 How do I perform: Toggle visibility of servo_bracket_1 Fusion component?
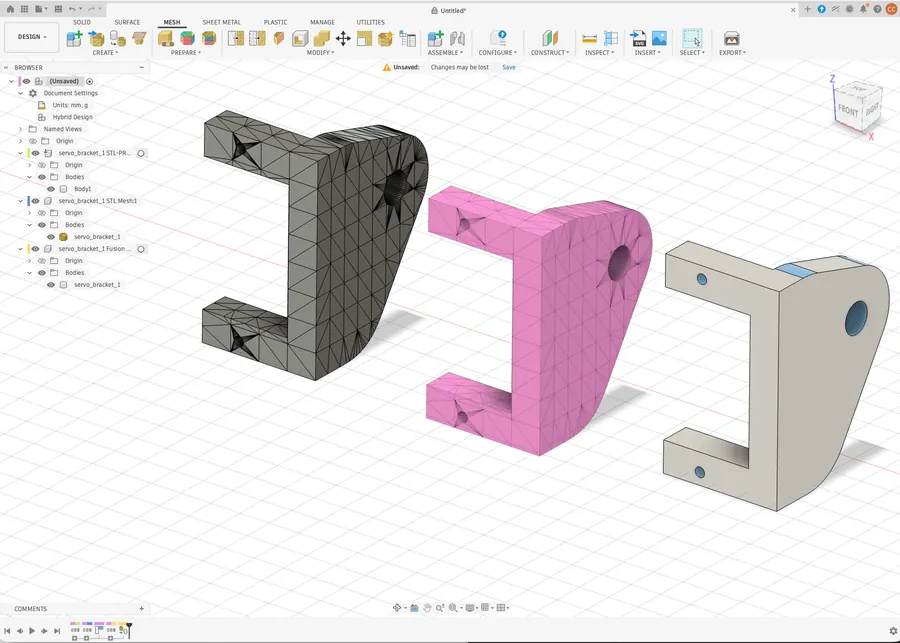[36, 249]
